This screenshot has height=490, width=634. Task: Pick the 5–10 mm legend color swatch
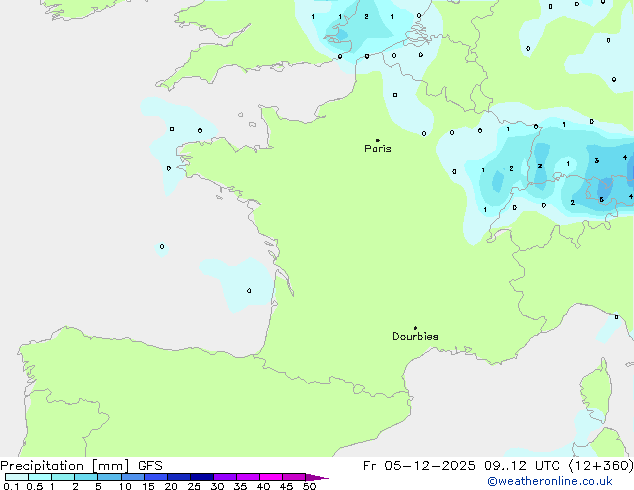point(109,477)
